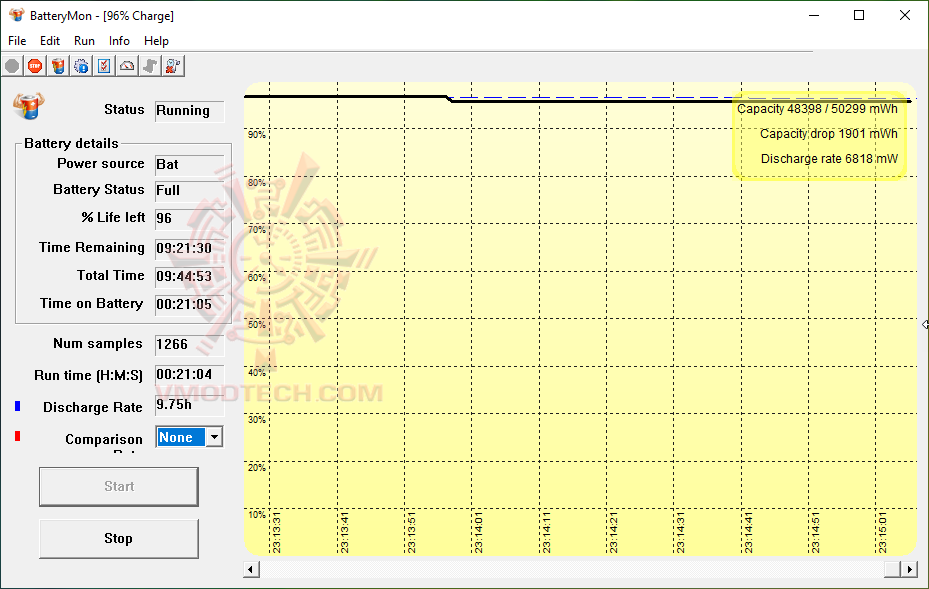Click the disabled Start button

[x=118, y=486]
